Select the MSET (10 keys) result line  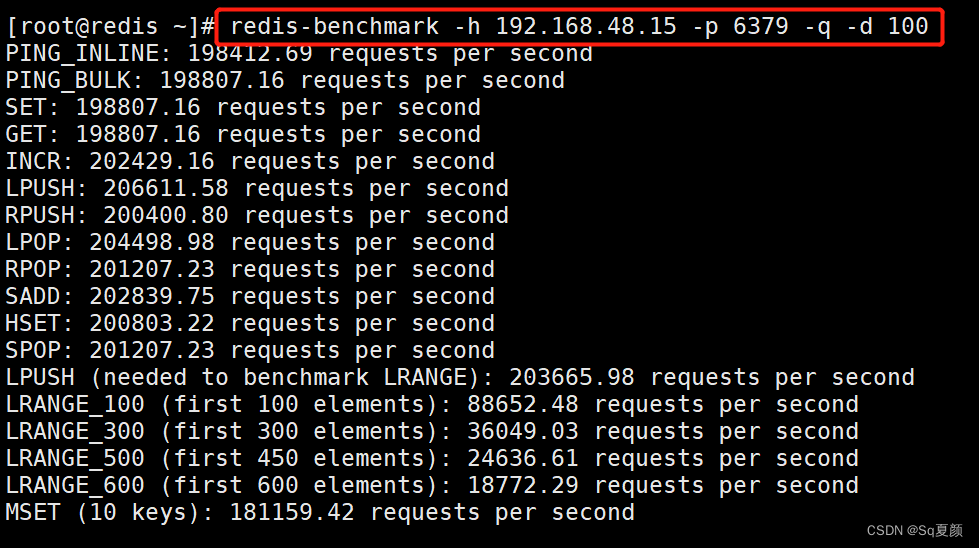[320, 512]
